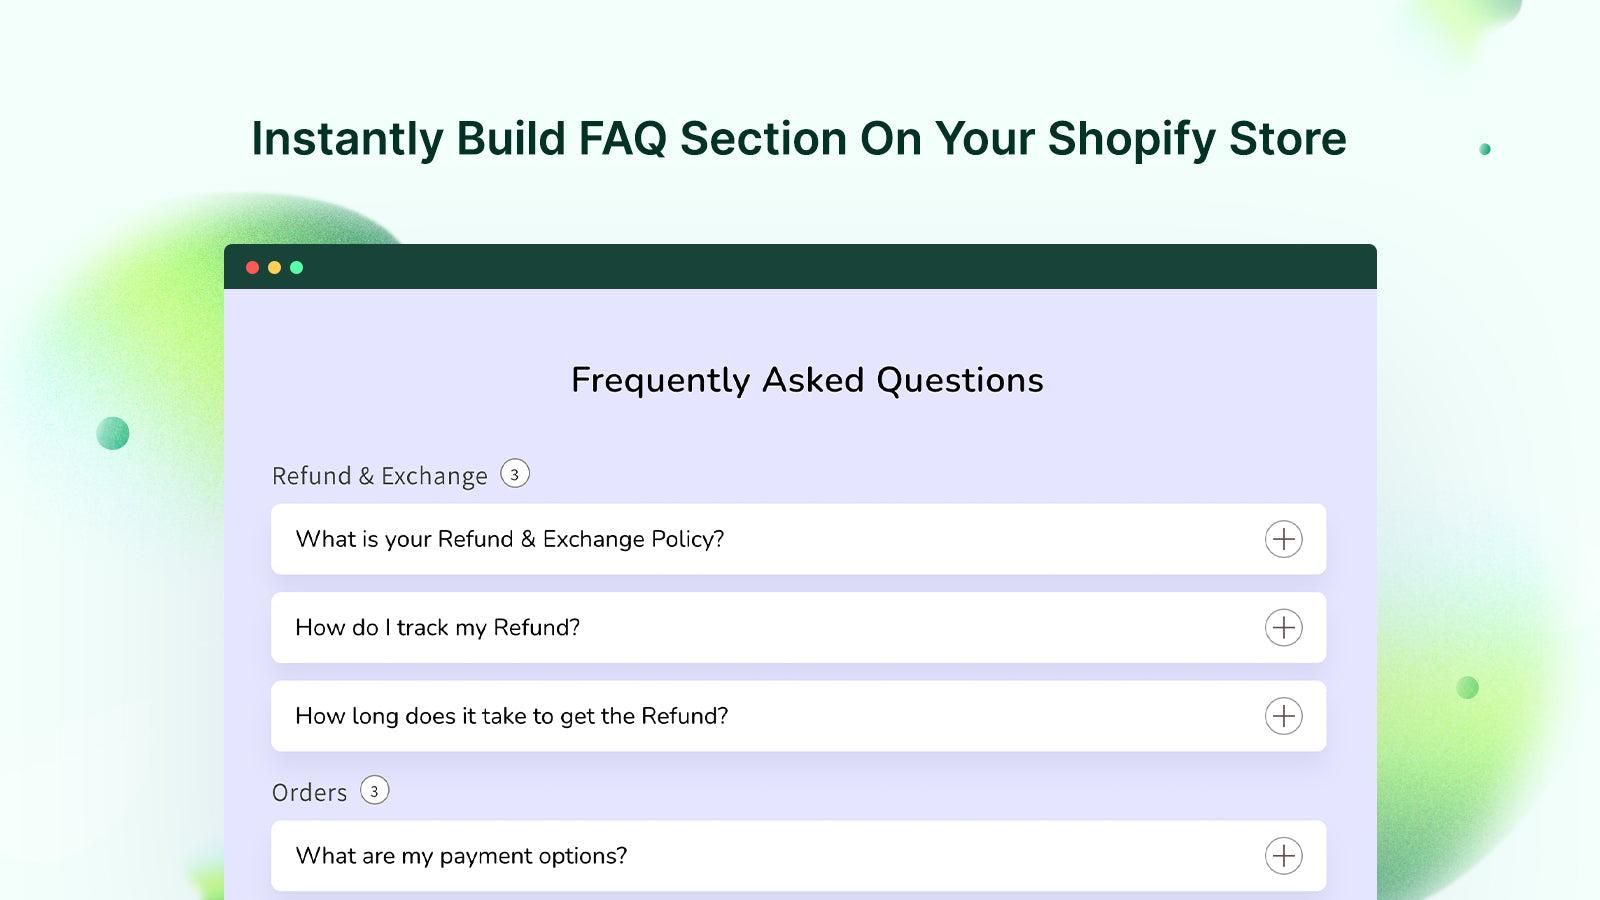Click the plus icon beside the Refund Policy question

click(x=1284, y=539)
